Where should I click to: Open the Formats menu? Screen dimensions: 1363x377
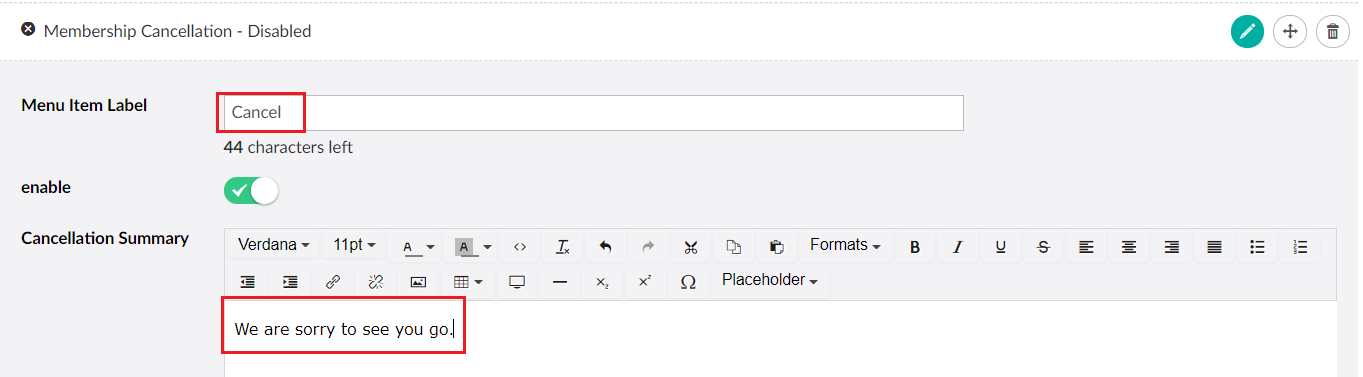(x=845, y=245)
